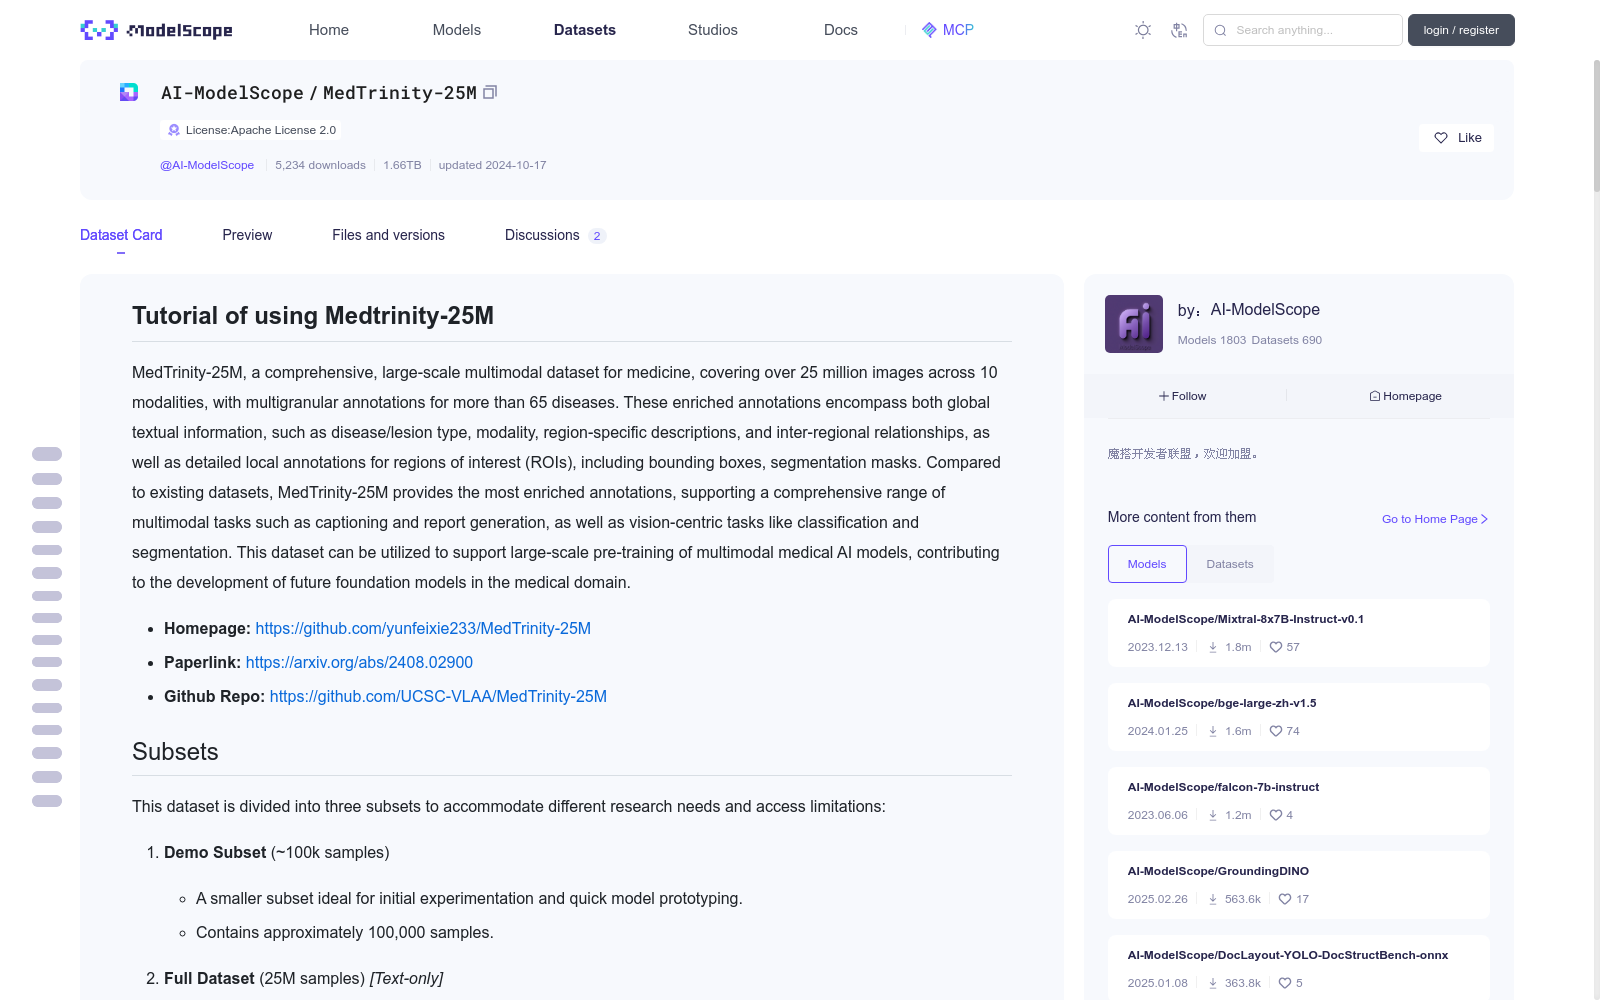Open the falcon-7b-instruct model card
The width and height of the screenshot is (1600, 1000).
pos(1299,801)
